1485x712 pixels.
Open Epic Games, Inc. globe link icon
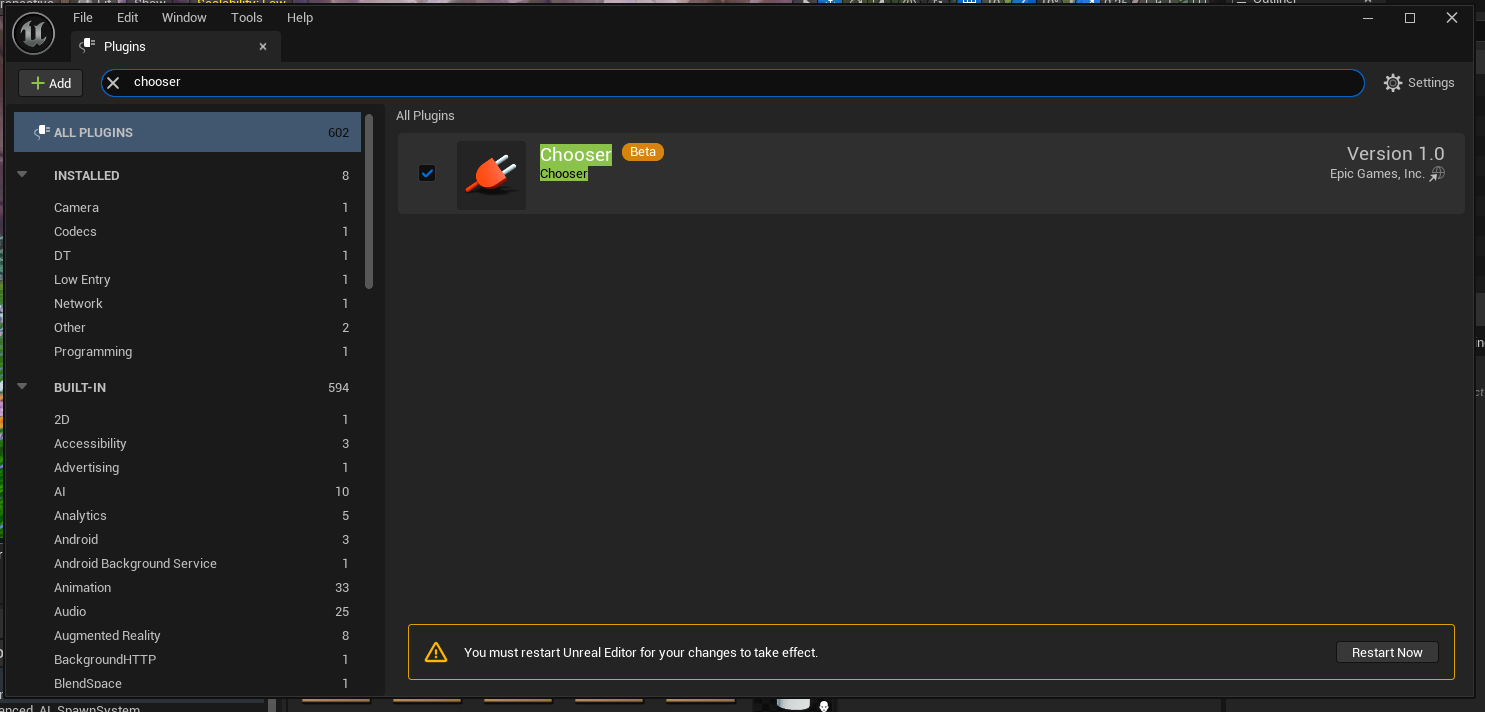pos(1437,174)
